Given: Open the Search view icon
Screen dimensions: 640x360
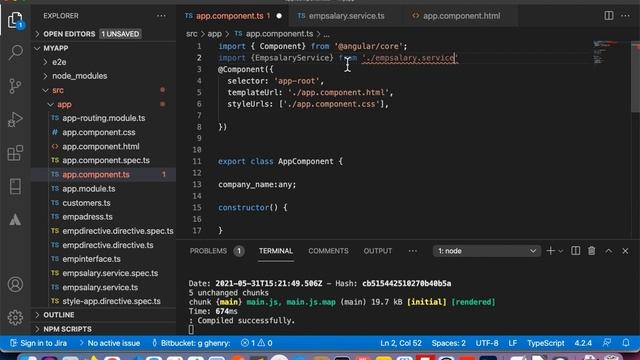Looking at the screenshot, I should coord(15,53).
